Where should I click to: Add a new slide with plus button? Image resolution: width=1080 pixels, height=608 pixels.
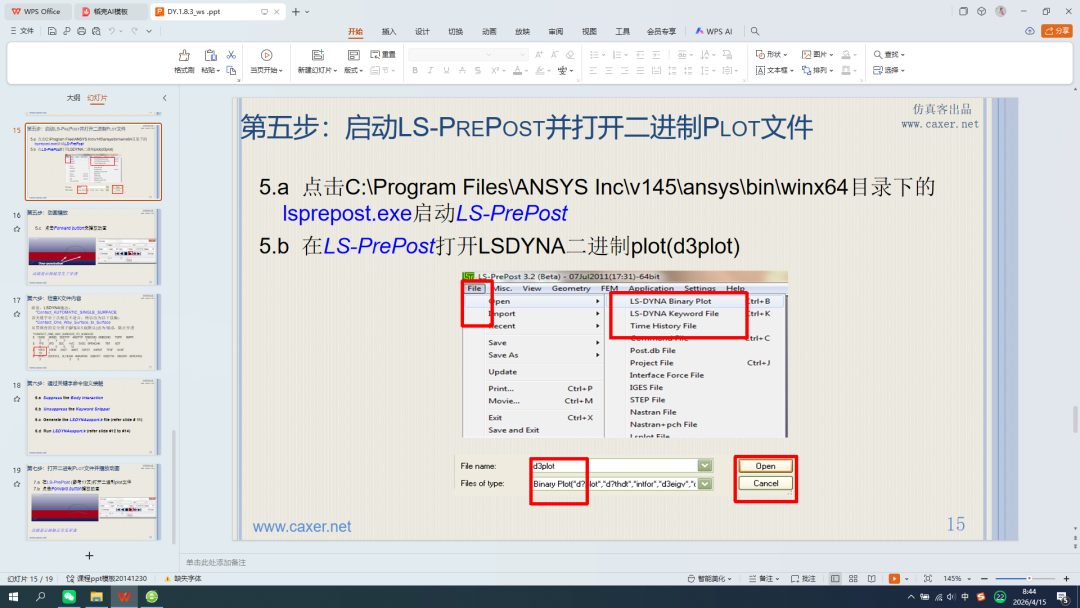tap(89, 555)
